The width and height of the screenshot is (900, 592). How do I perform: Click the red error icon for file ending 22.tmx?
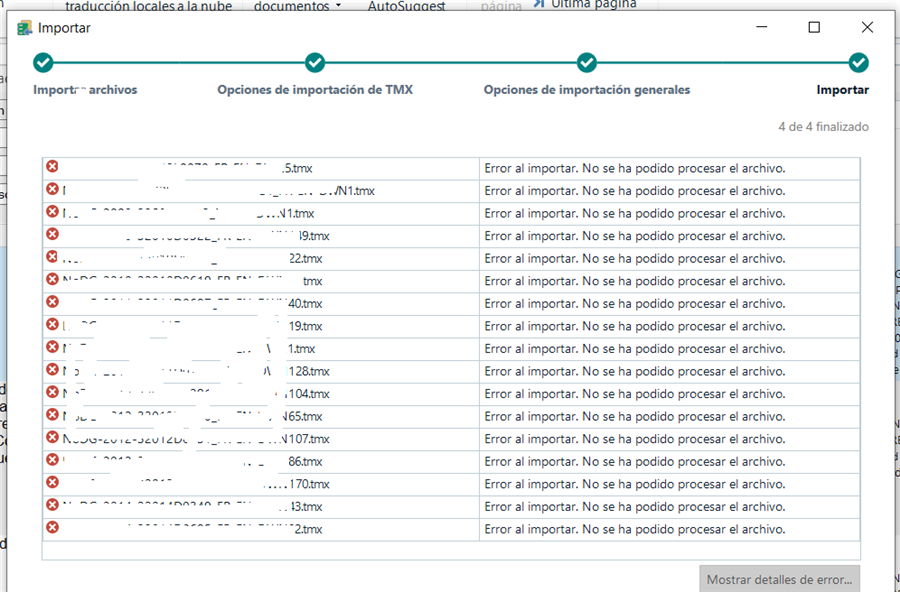tap(52, 257)
